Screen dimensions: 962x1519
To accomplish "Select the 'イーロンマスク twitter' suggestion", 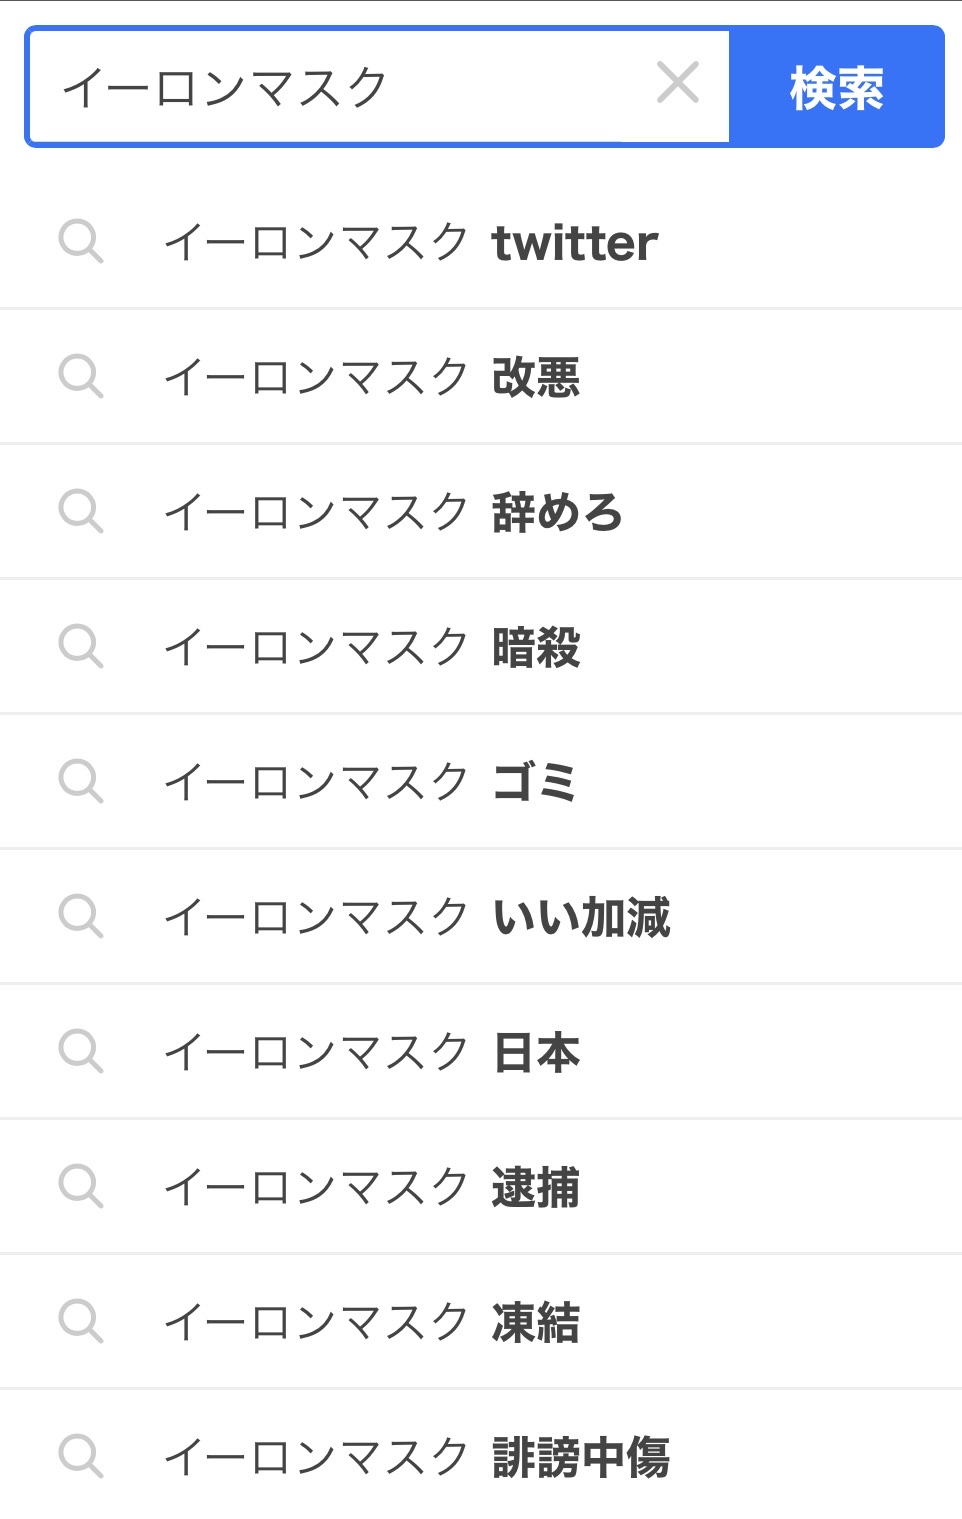I will pyautogui.click(x=410, y=243).
